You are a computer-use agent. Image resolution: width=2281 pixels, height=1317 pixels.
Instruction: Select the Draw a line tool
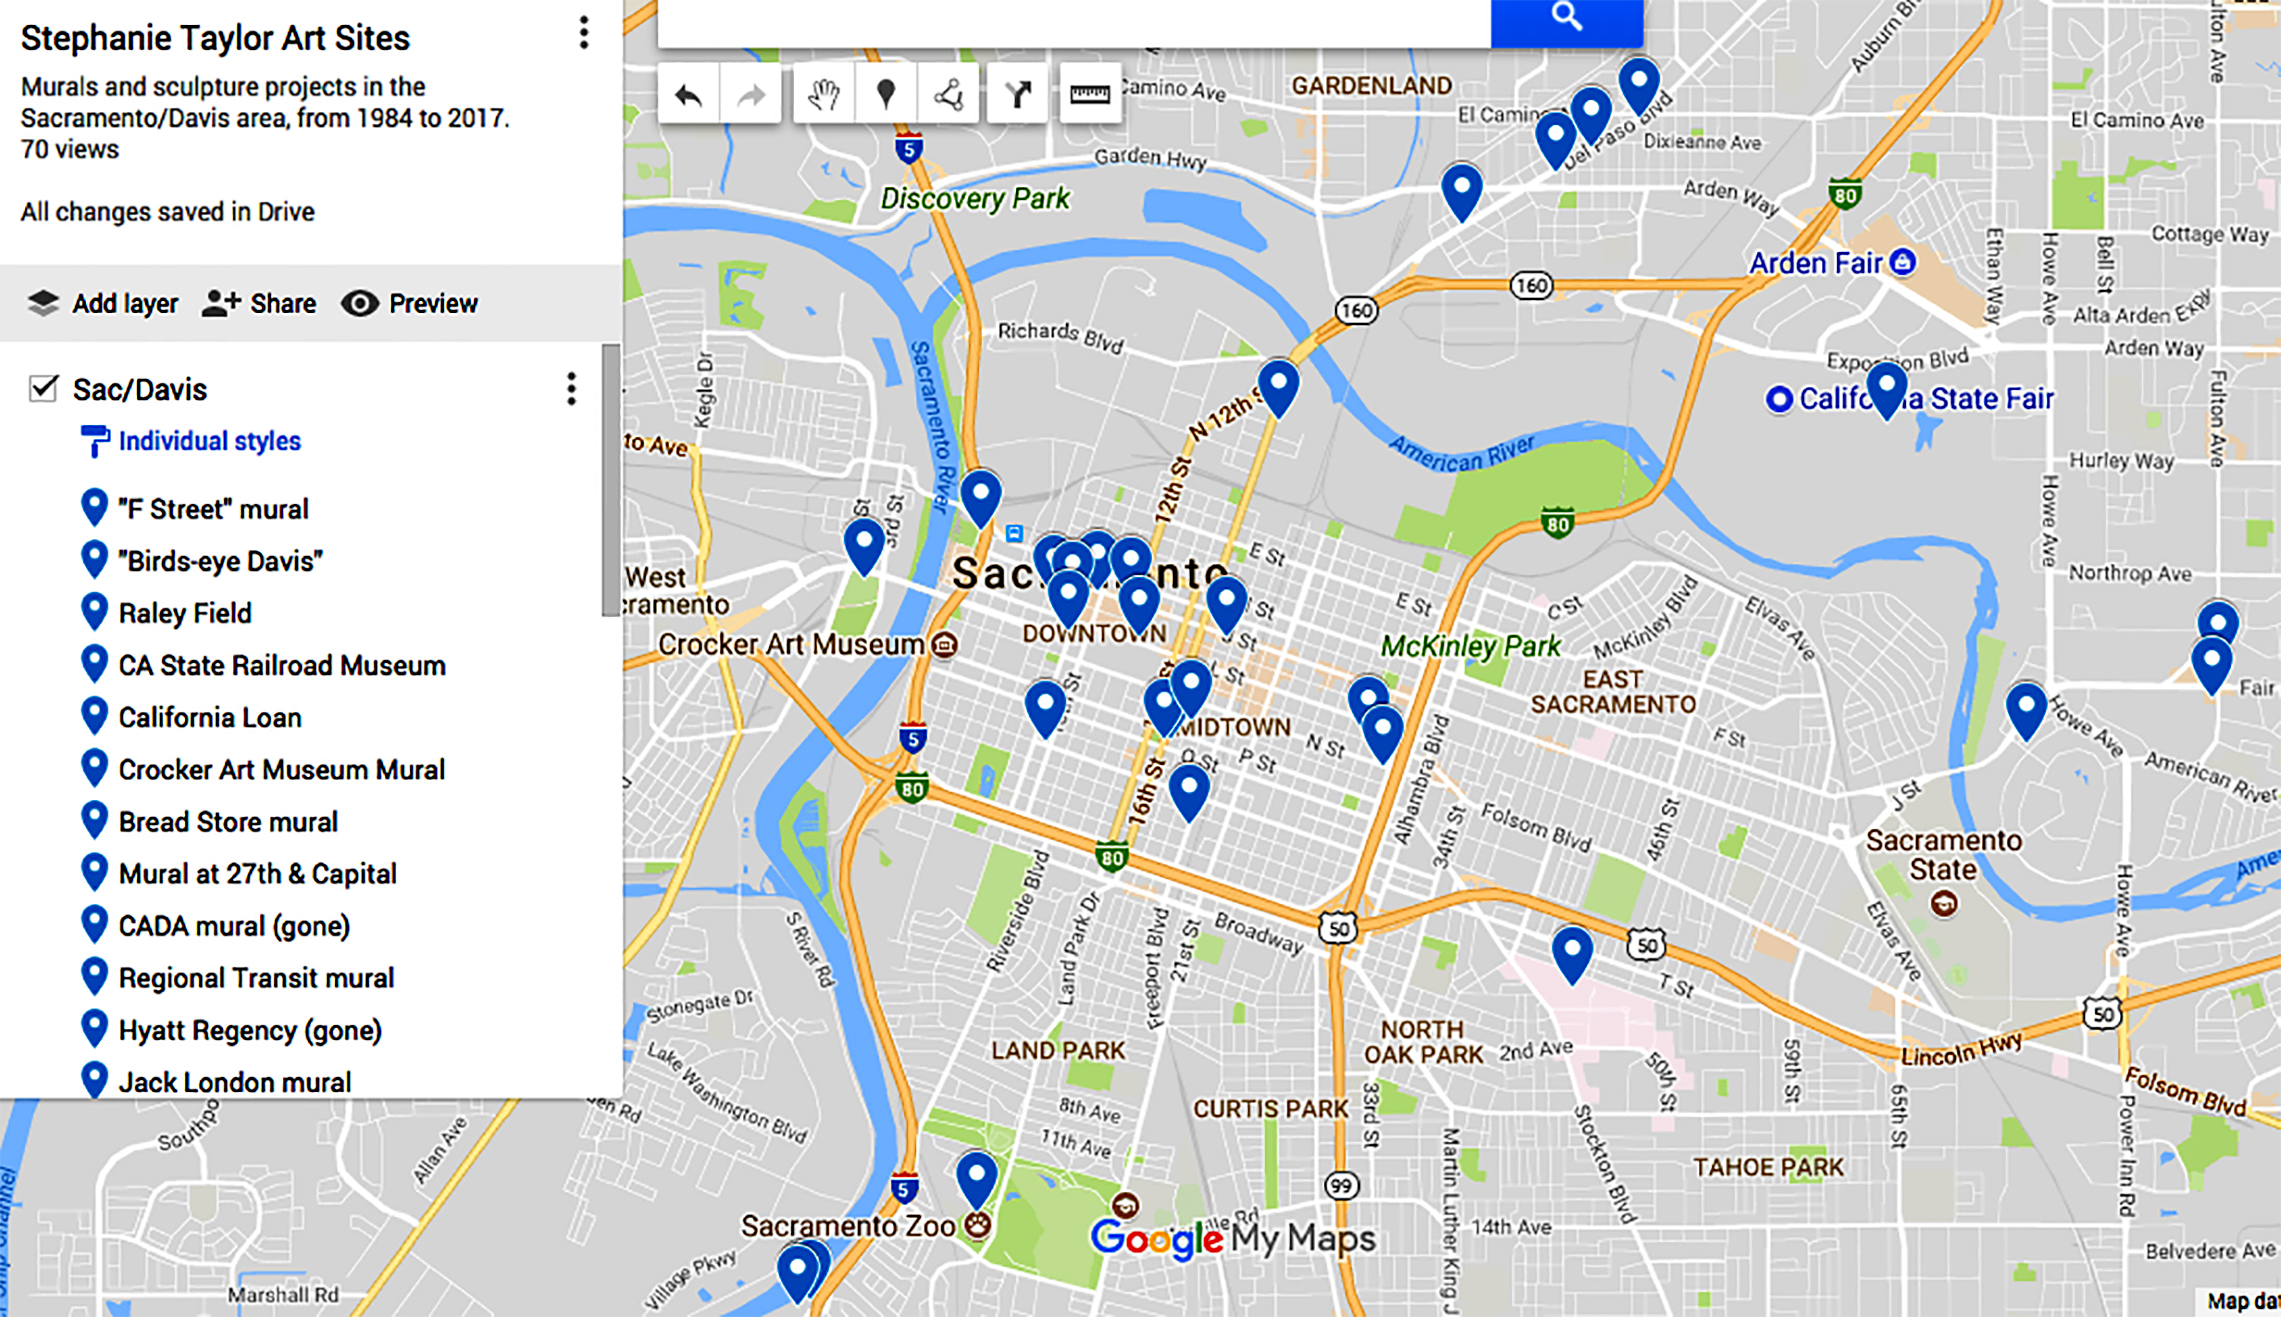(948, 95)
